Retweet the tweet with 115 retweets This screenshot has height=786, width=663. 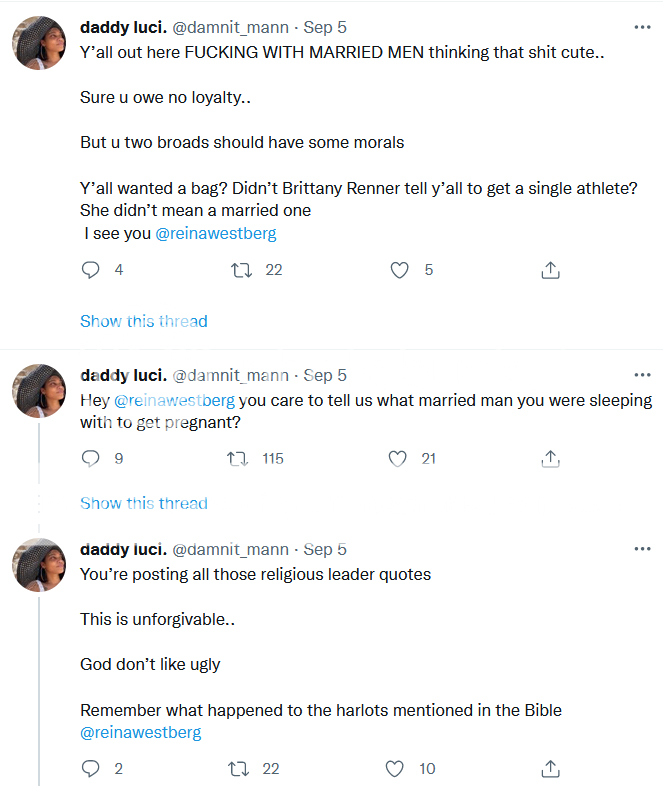[x=238, y=458]
